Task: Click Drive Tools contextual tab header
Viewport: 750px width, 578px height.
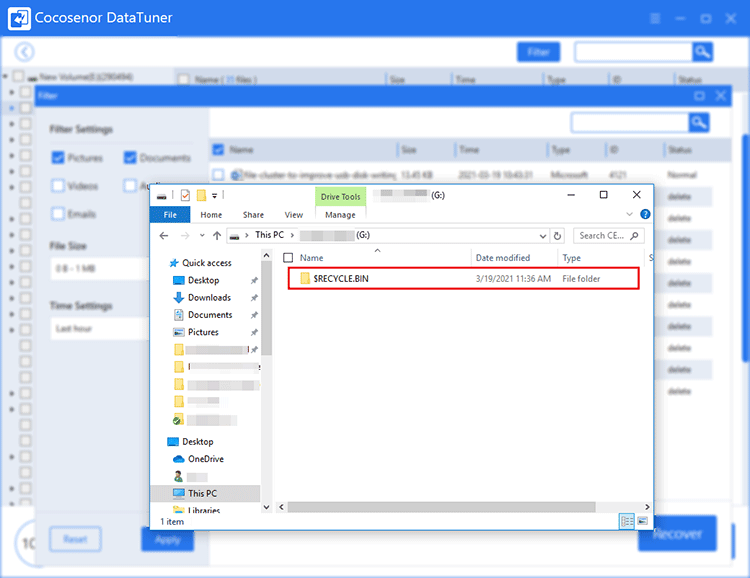Action: (x=341, y=197)
